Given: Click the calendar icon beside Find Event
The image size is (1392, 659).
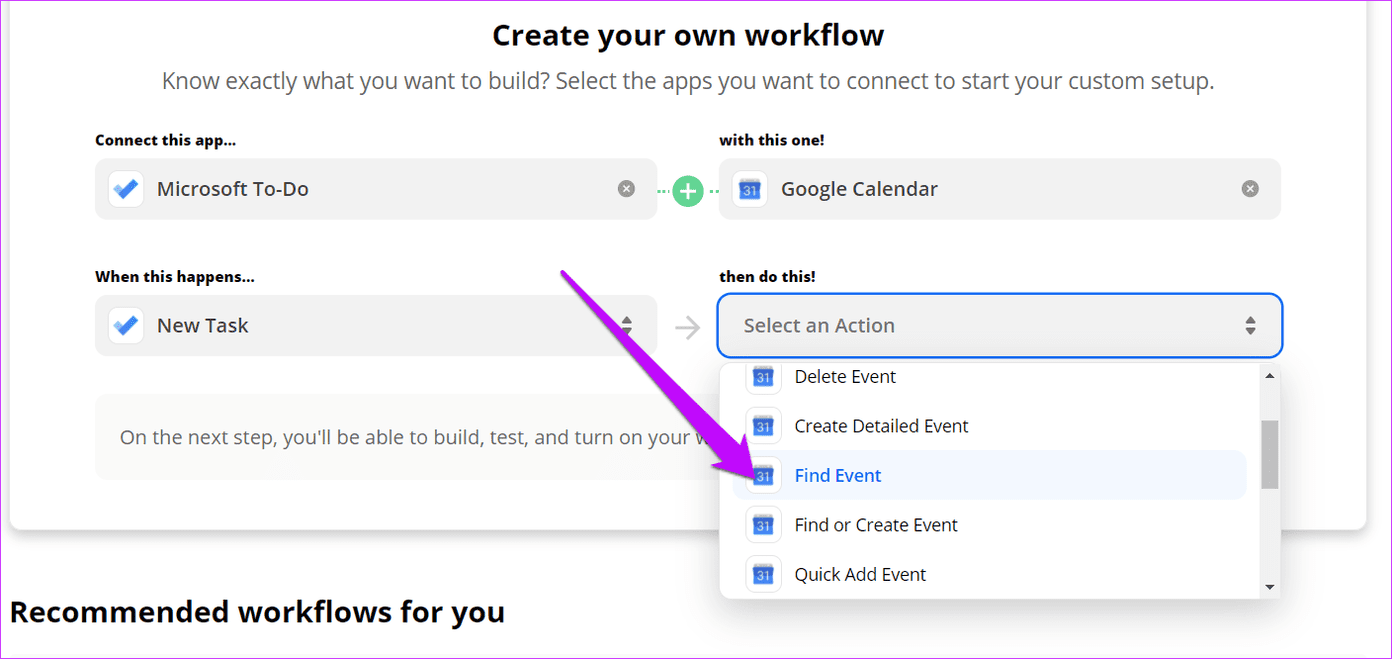Looking at the screenshot, I should (763, 475).
